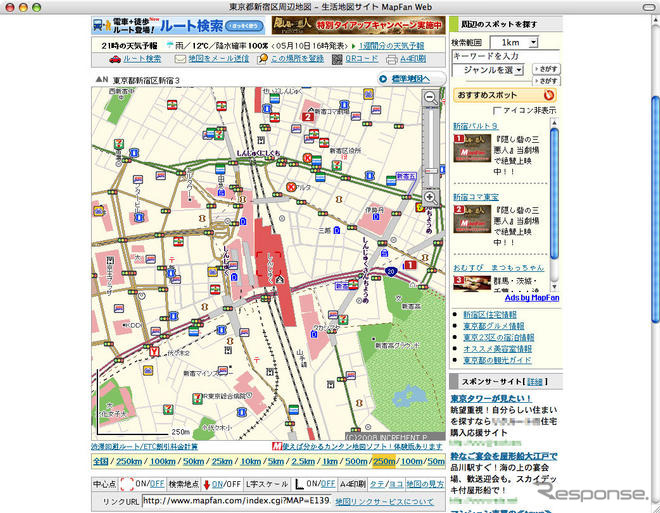Click the envelope icon for emailing the map
This screenshot has height=513, width=660.
coord(180,59)
